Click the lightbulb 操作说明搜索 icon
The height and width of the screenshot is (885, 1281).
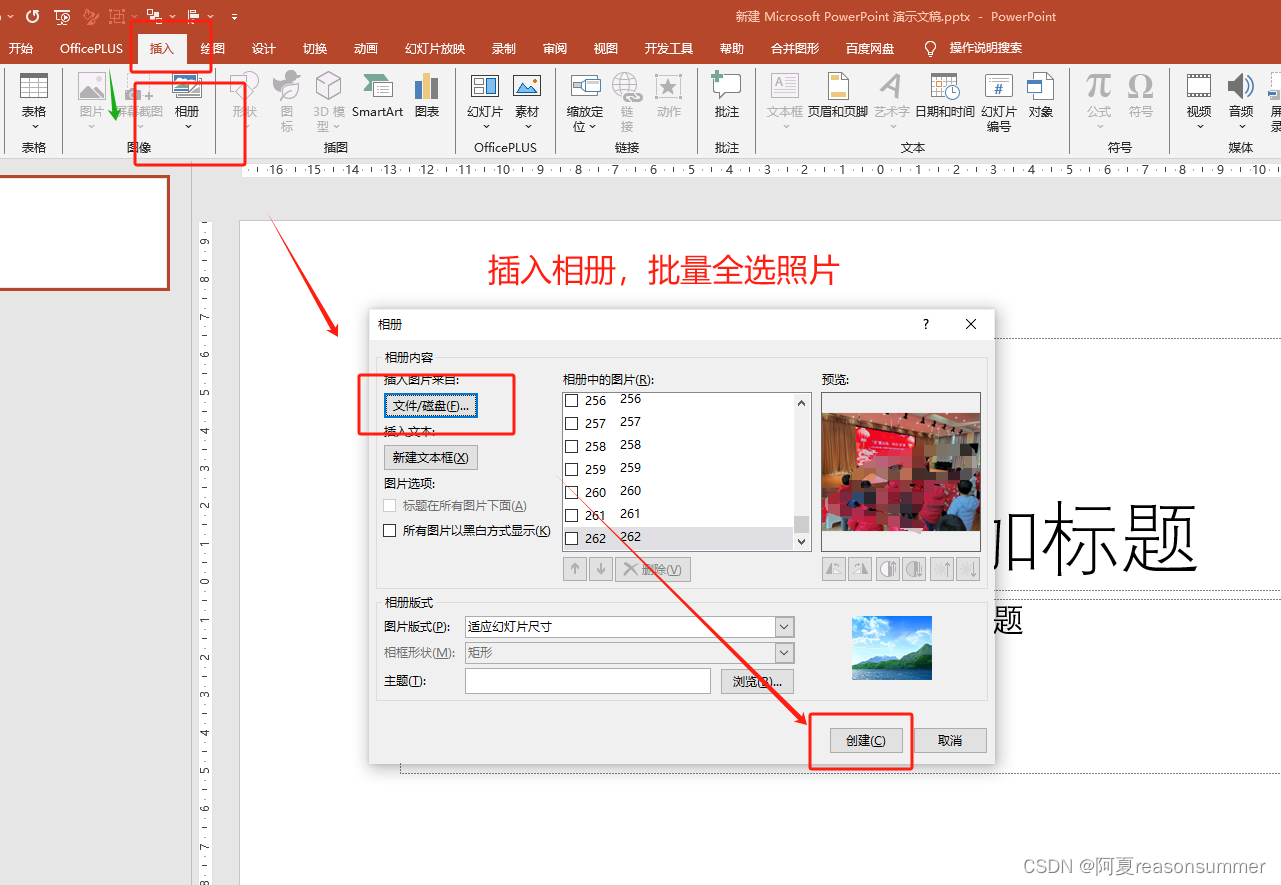(931, 48)
